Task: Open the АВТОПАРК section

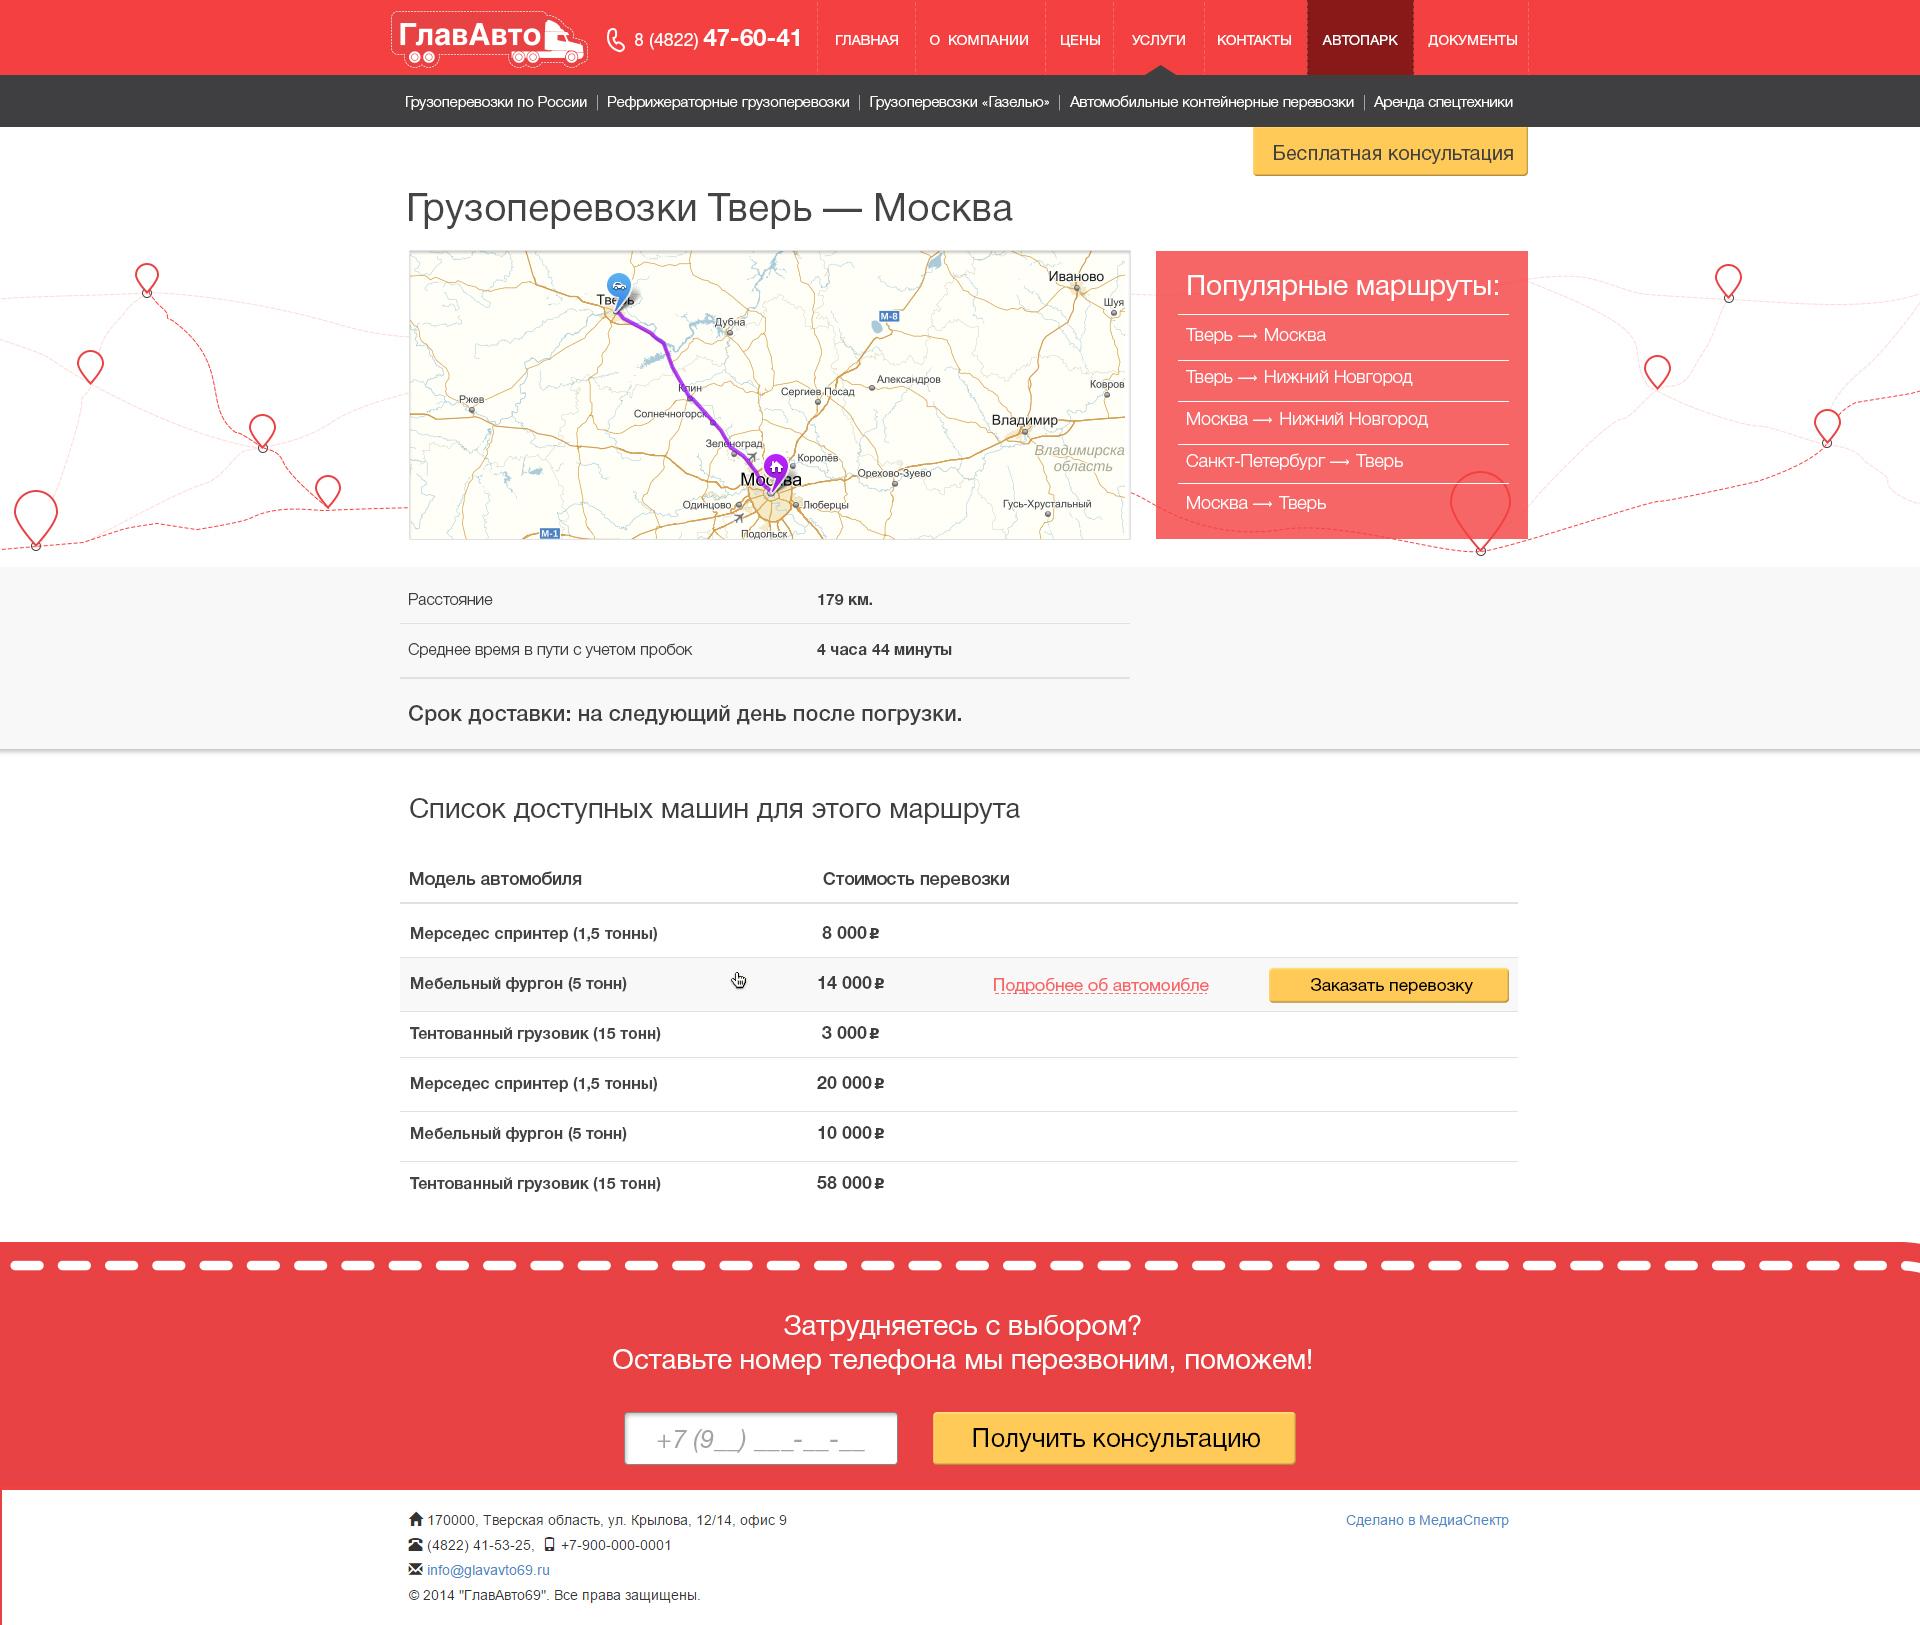Action: pos(1360,40)
